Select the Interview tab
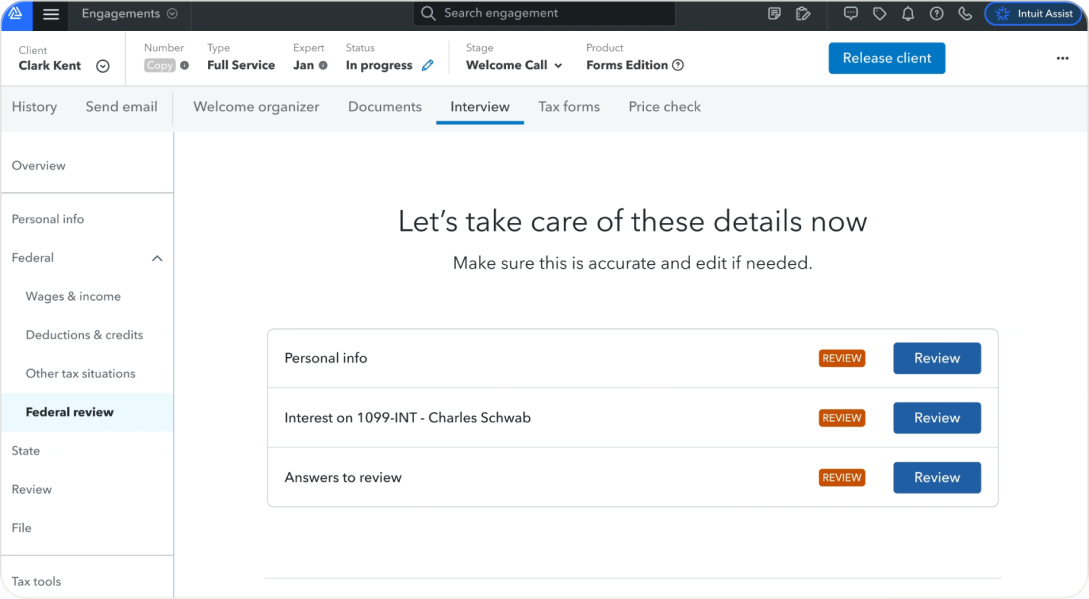 tap(480, 107)
